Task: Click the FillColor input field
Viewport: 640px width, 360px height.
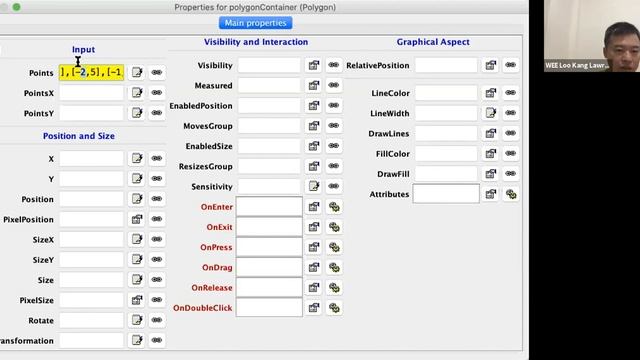Action: point(446,153)
